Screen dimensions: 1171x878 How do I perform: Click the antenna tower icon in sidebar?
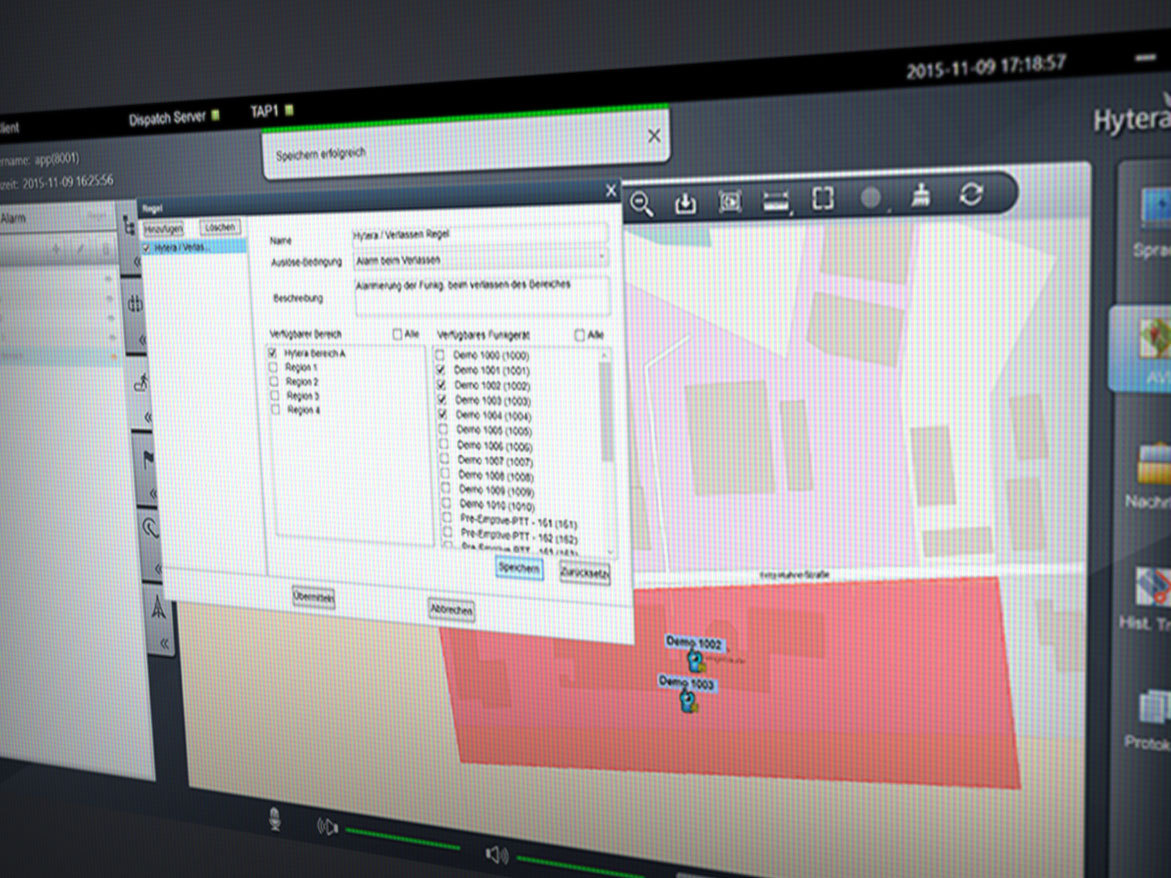pyautogui.click(x=158, y=606)
